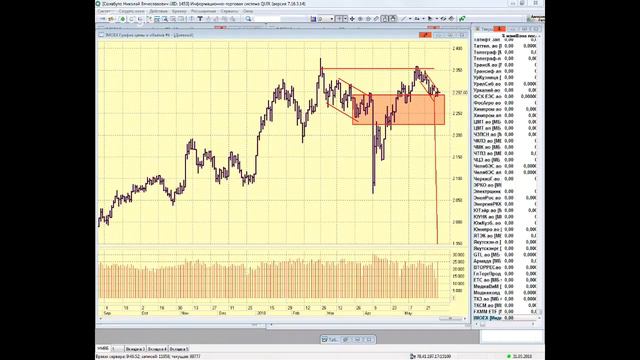Click the green connection indicator in status bar
The image size is (640, 360).
click(x=509, y=356)
